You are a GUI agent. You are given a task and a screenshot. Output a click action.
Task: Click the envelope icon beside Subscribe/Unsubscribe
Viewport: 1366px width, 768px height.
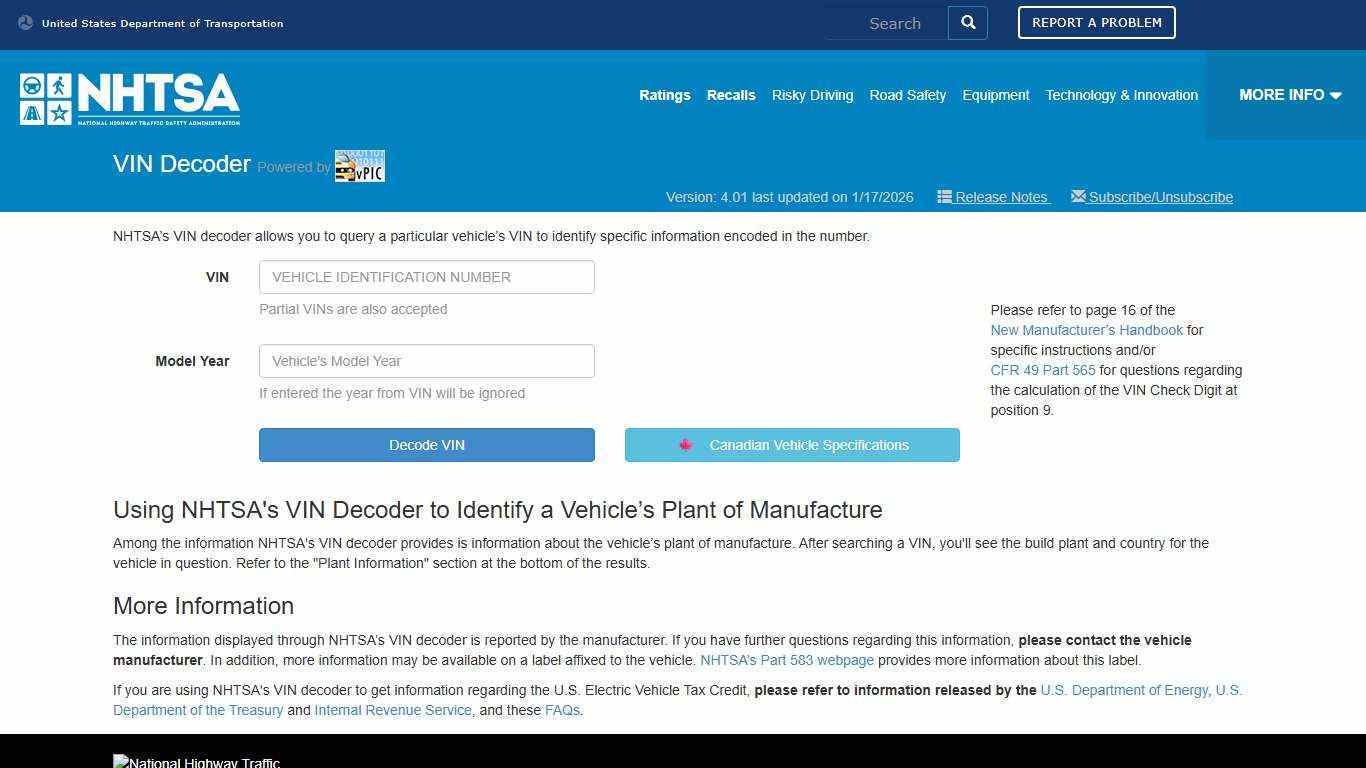pos(1077,196)
